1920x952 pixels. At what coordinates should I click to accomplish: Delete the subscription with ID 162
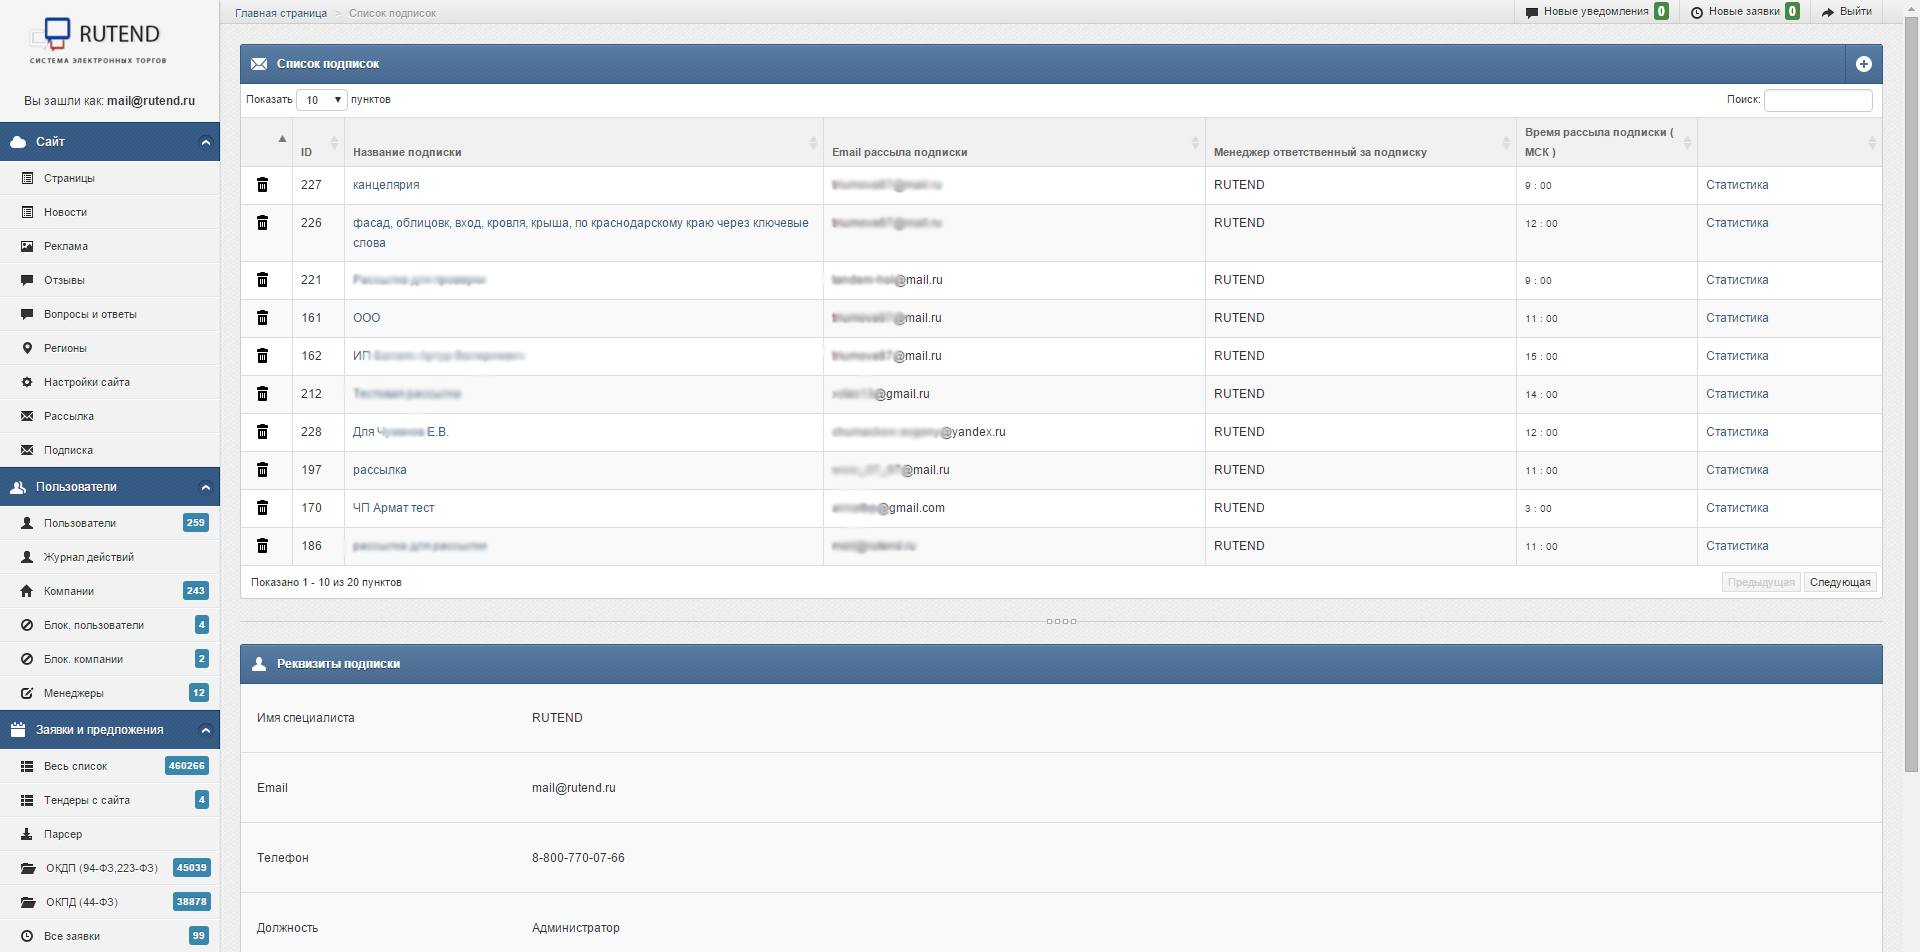[262, 356]
